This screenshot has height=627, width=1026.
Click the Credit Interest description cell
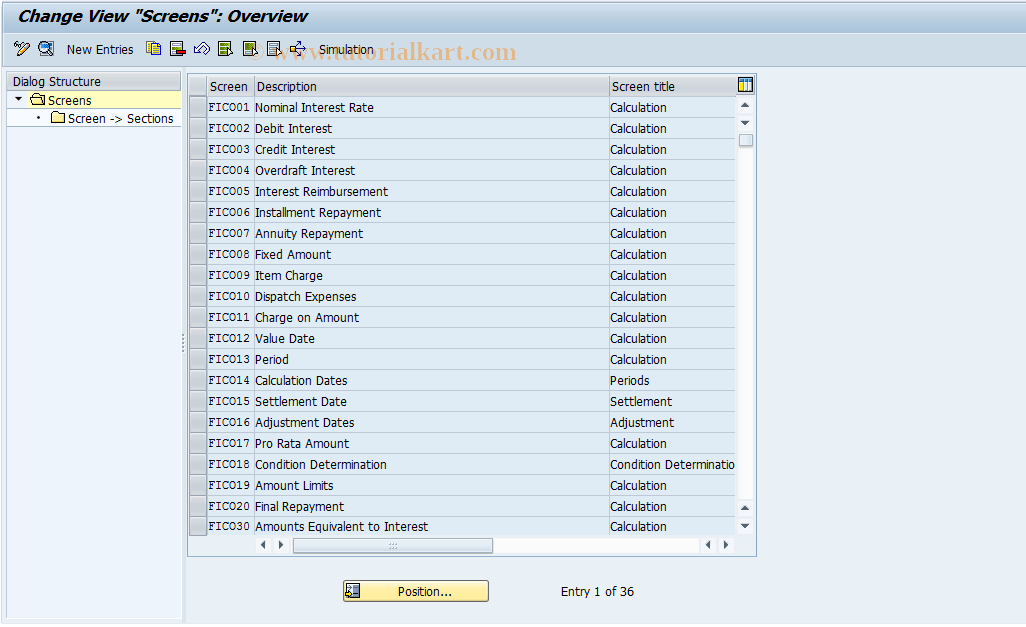(431, 149)
